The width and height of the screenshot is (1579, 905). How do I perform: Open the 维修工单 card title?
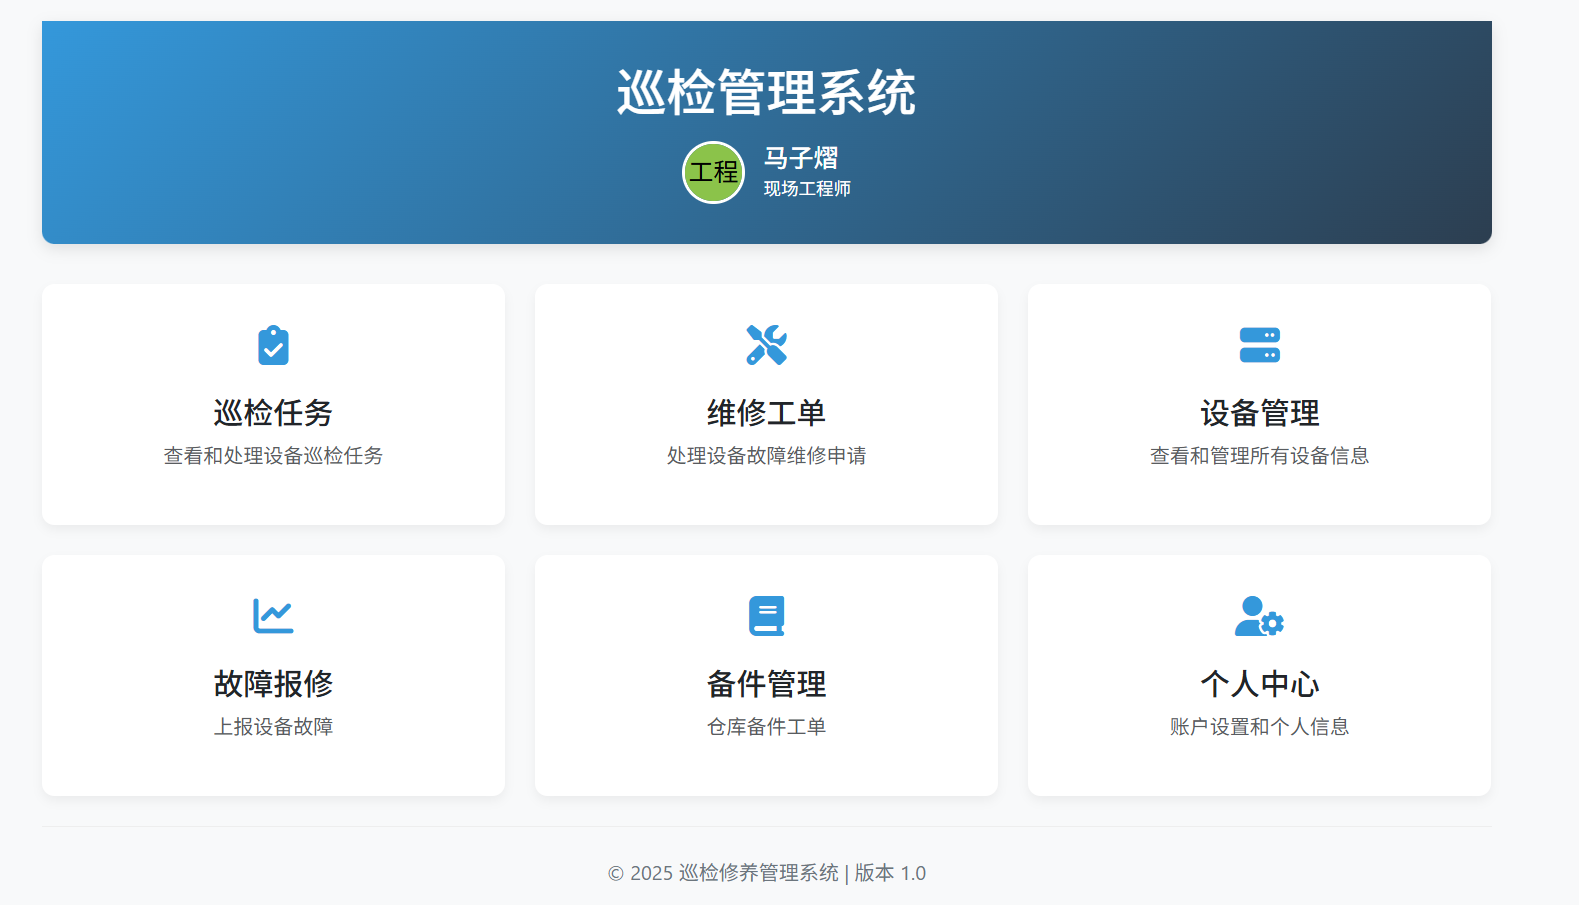click(767, 413)
